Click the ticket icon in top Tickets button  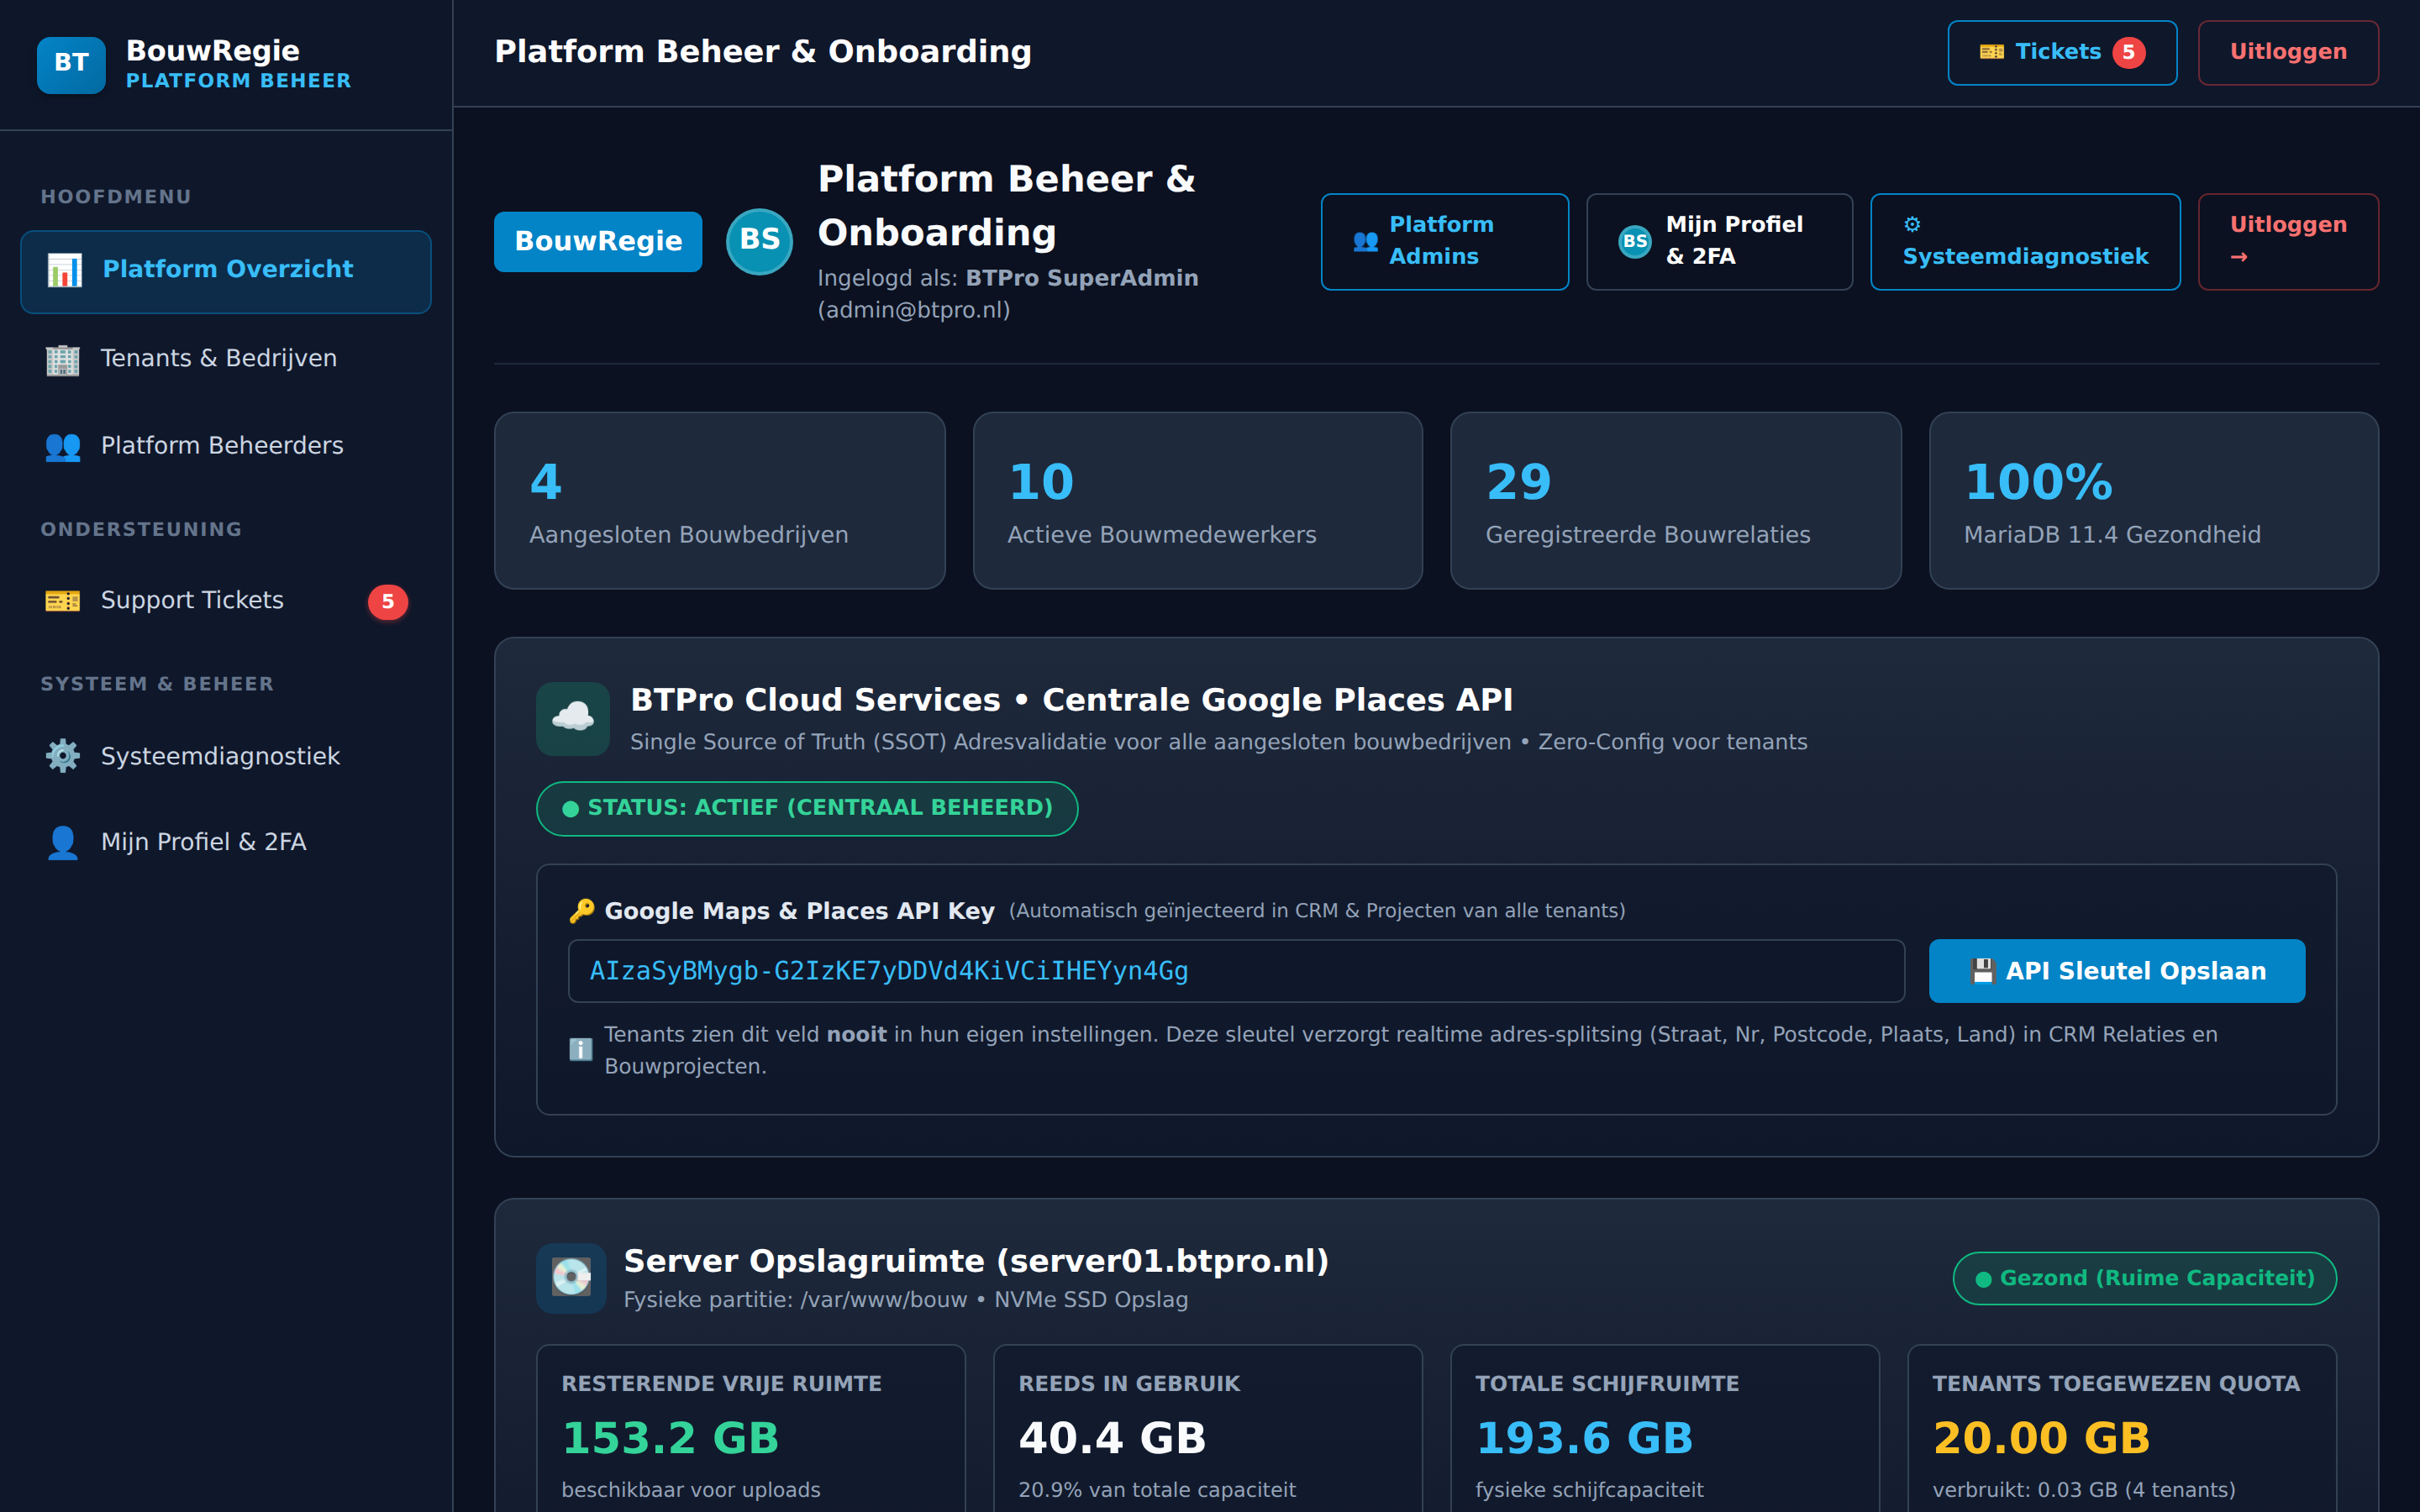click(x=1991, y=52)
